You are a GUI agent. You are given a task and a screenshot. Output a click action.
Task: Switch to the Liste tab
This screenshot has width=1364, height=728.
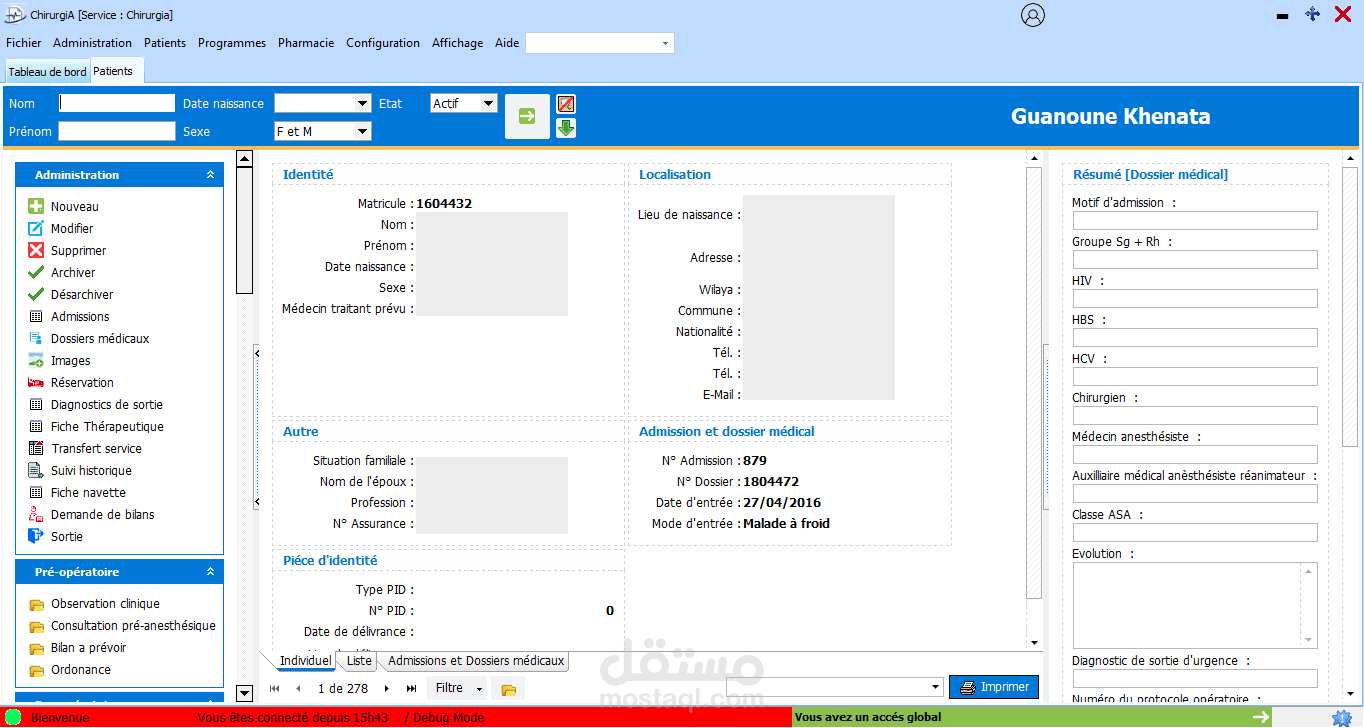point(359,661)
